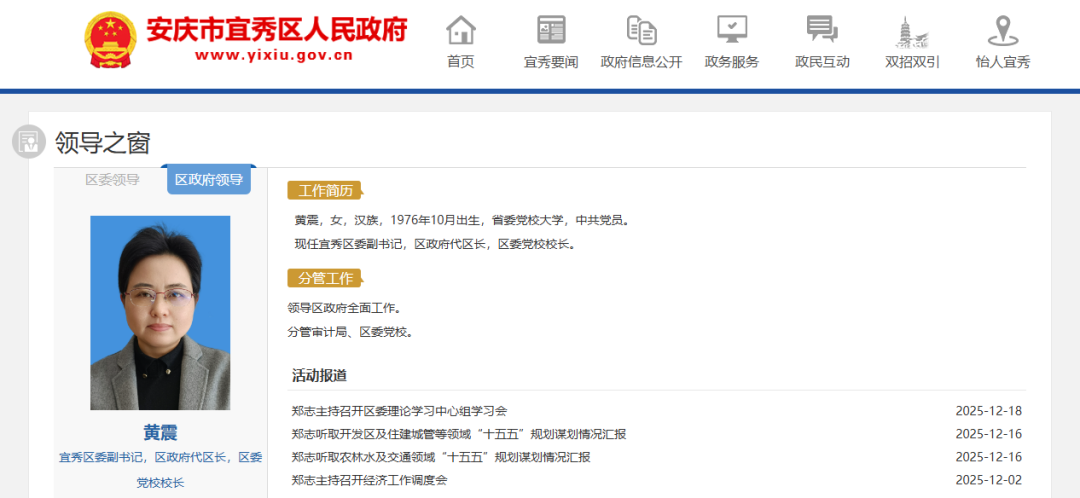Click the 政务服务 monitor icon

(x=731, y=30)
